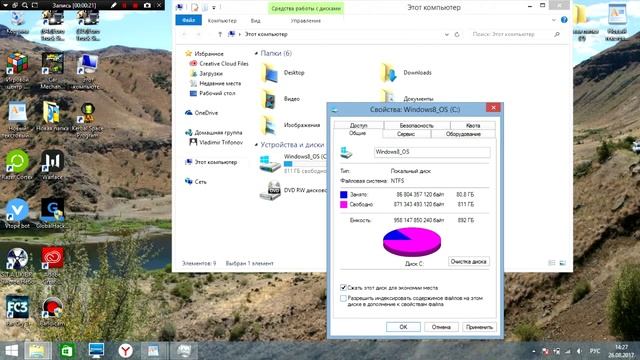Switch to Сервис tab in properties

click(406, 134)
